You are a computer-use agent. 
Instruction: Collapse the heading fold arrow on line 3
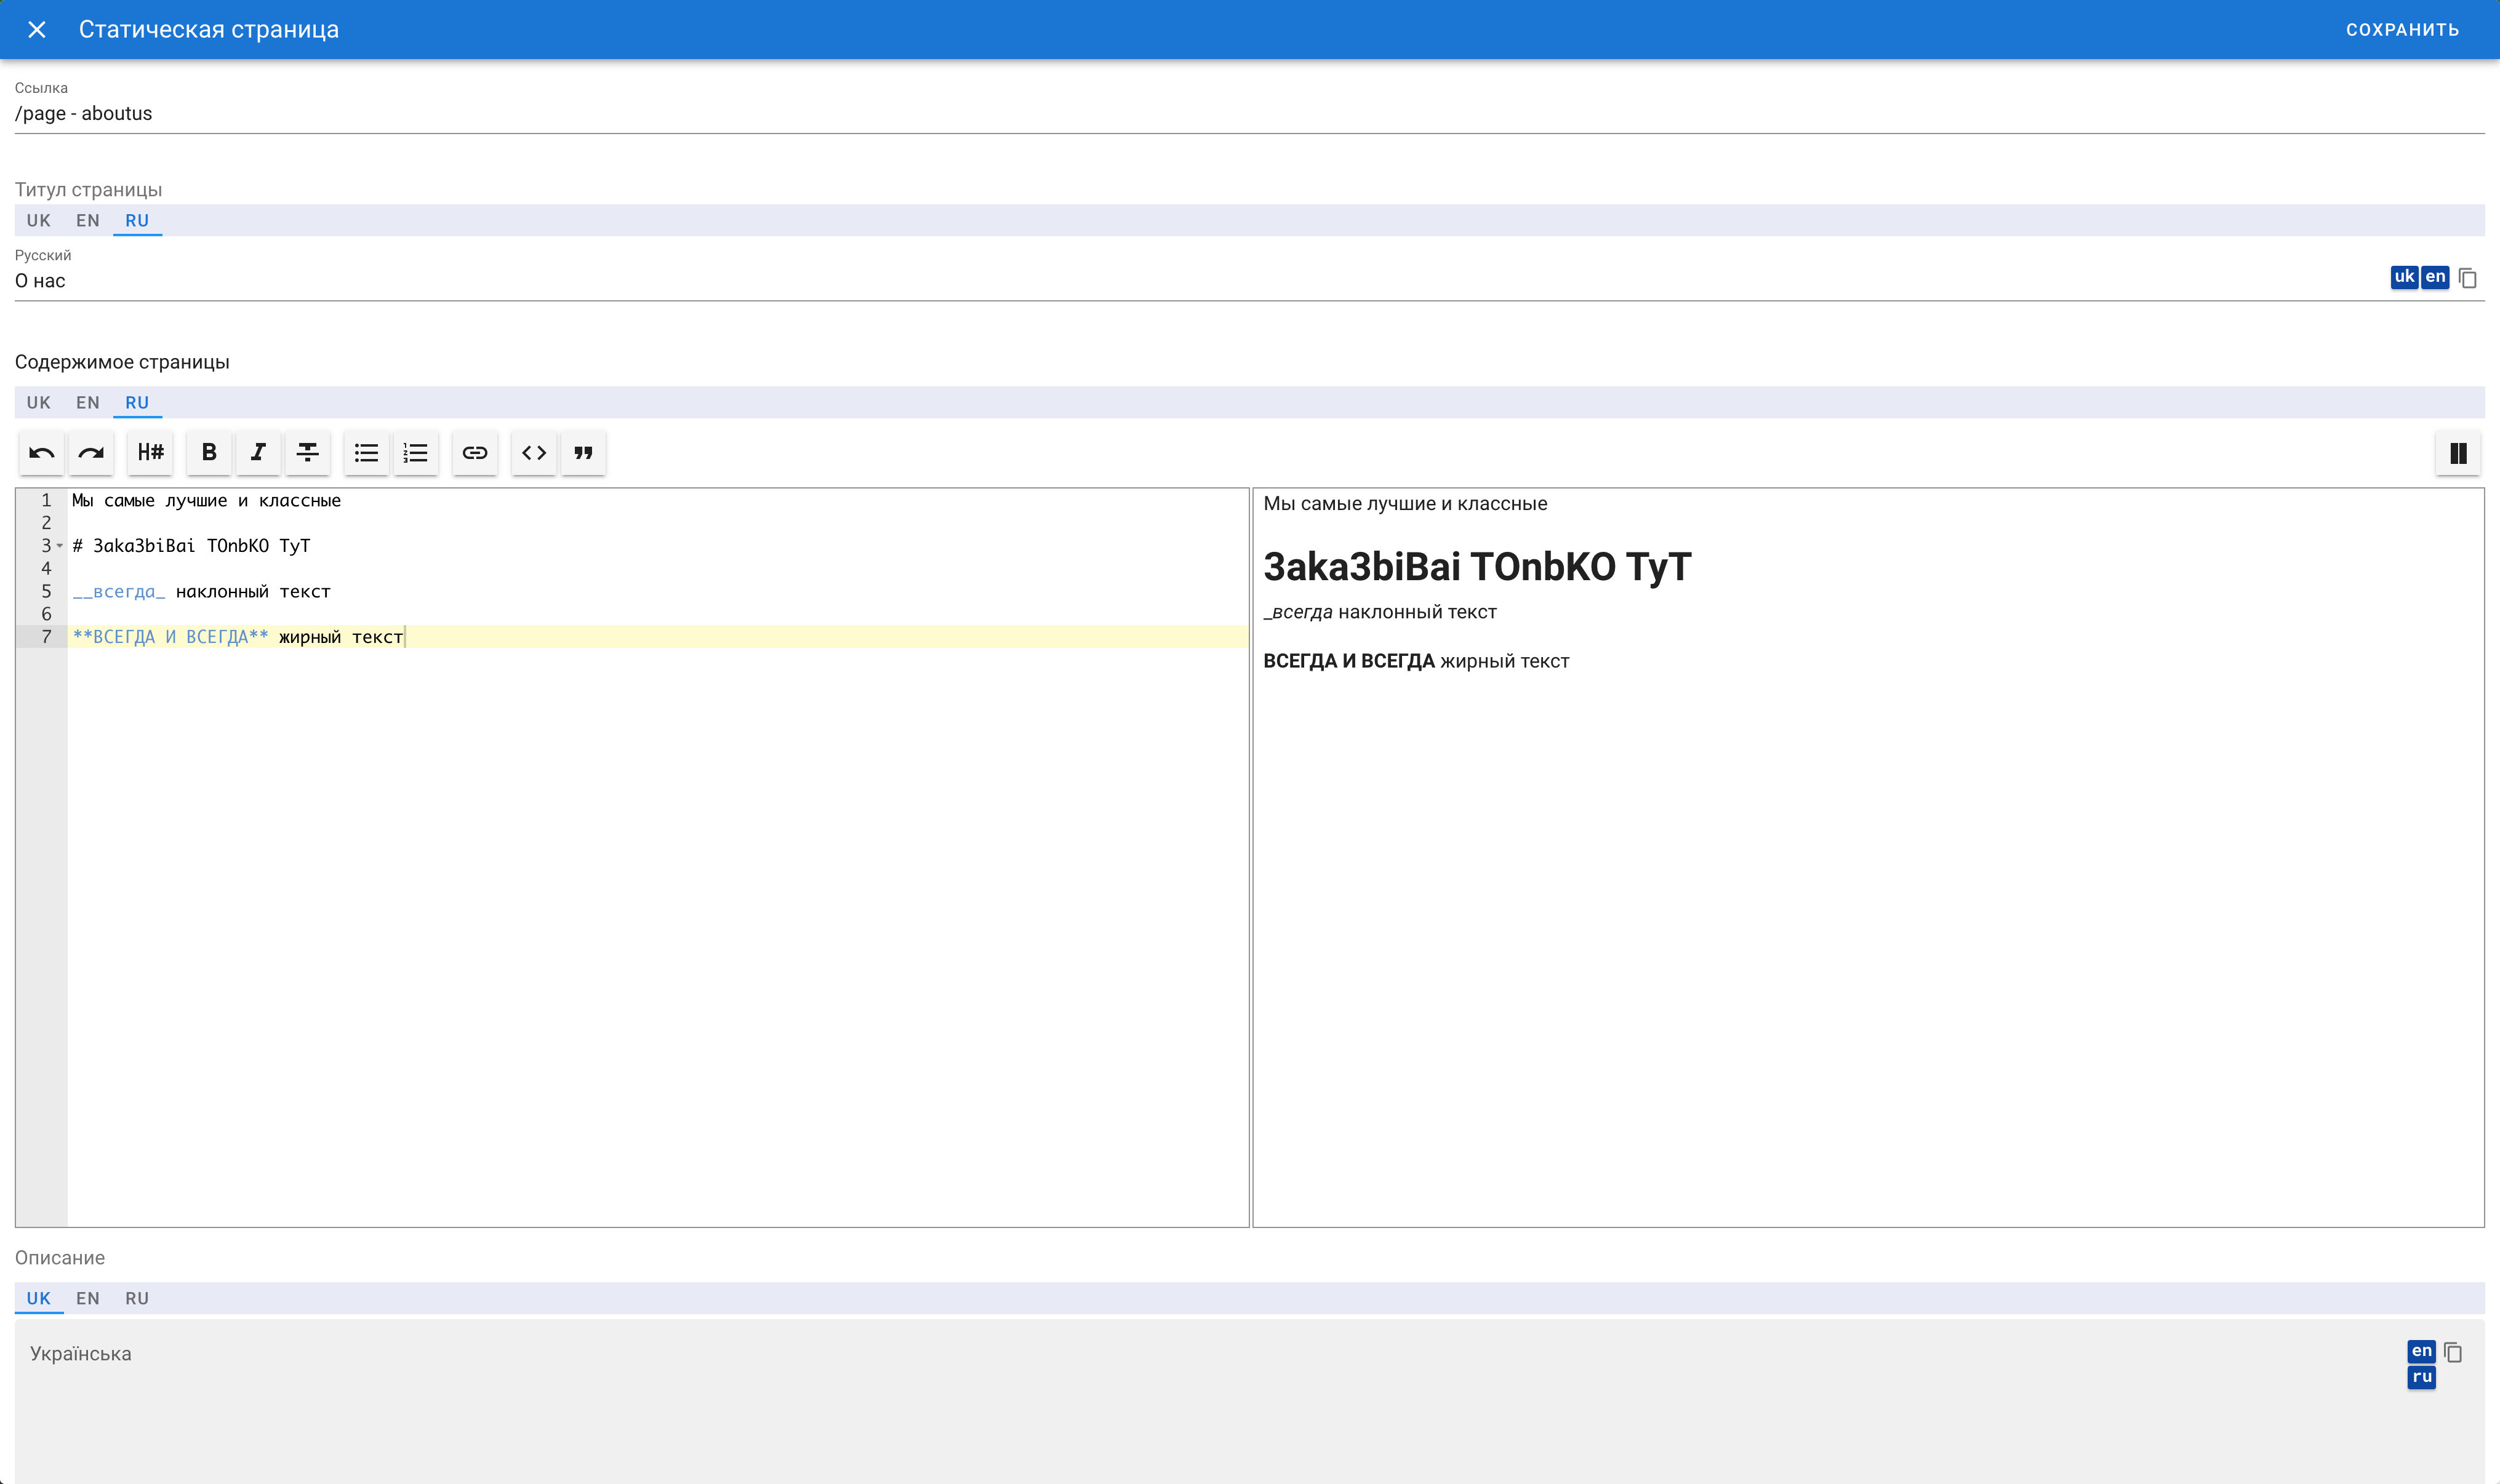coord(60,546)
